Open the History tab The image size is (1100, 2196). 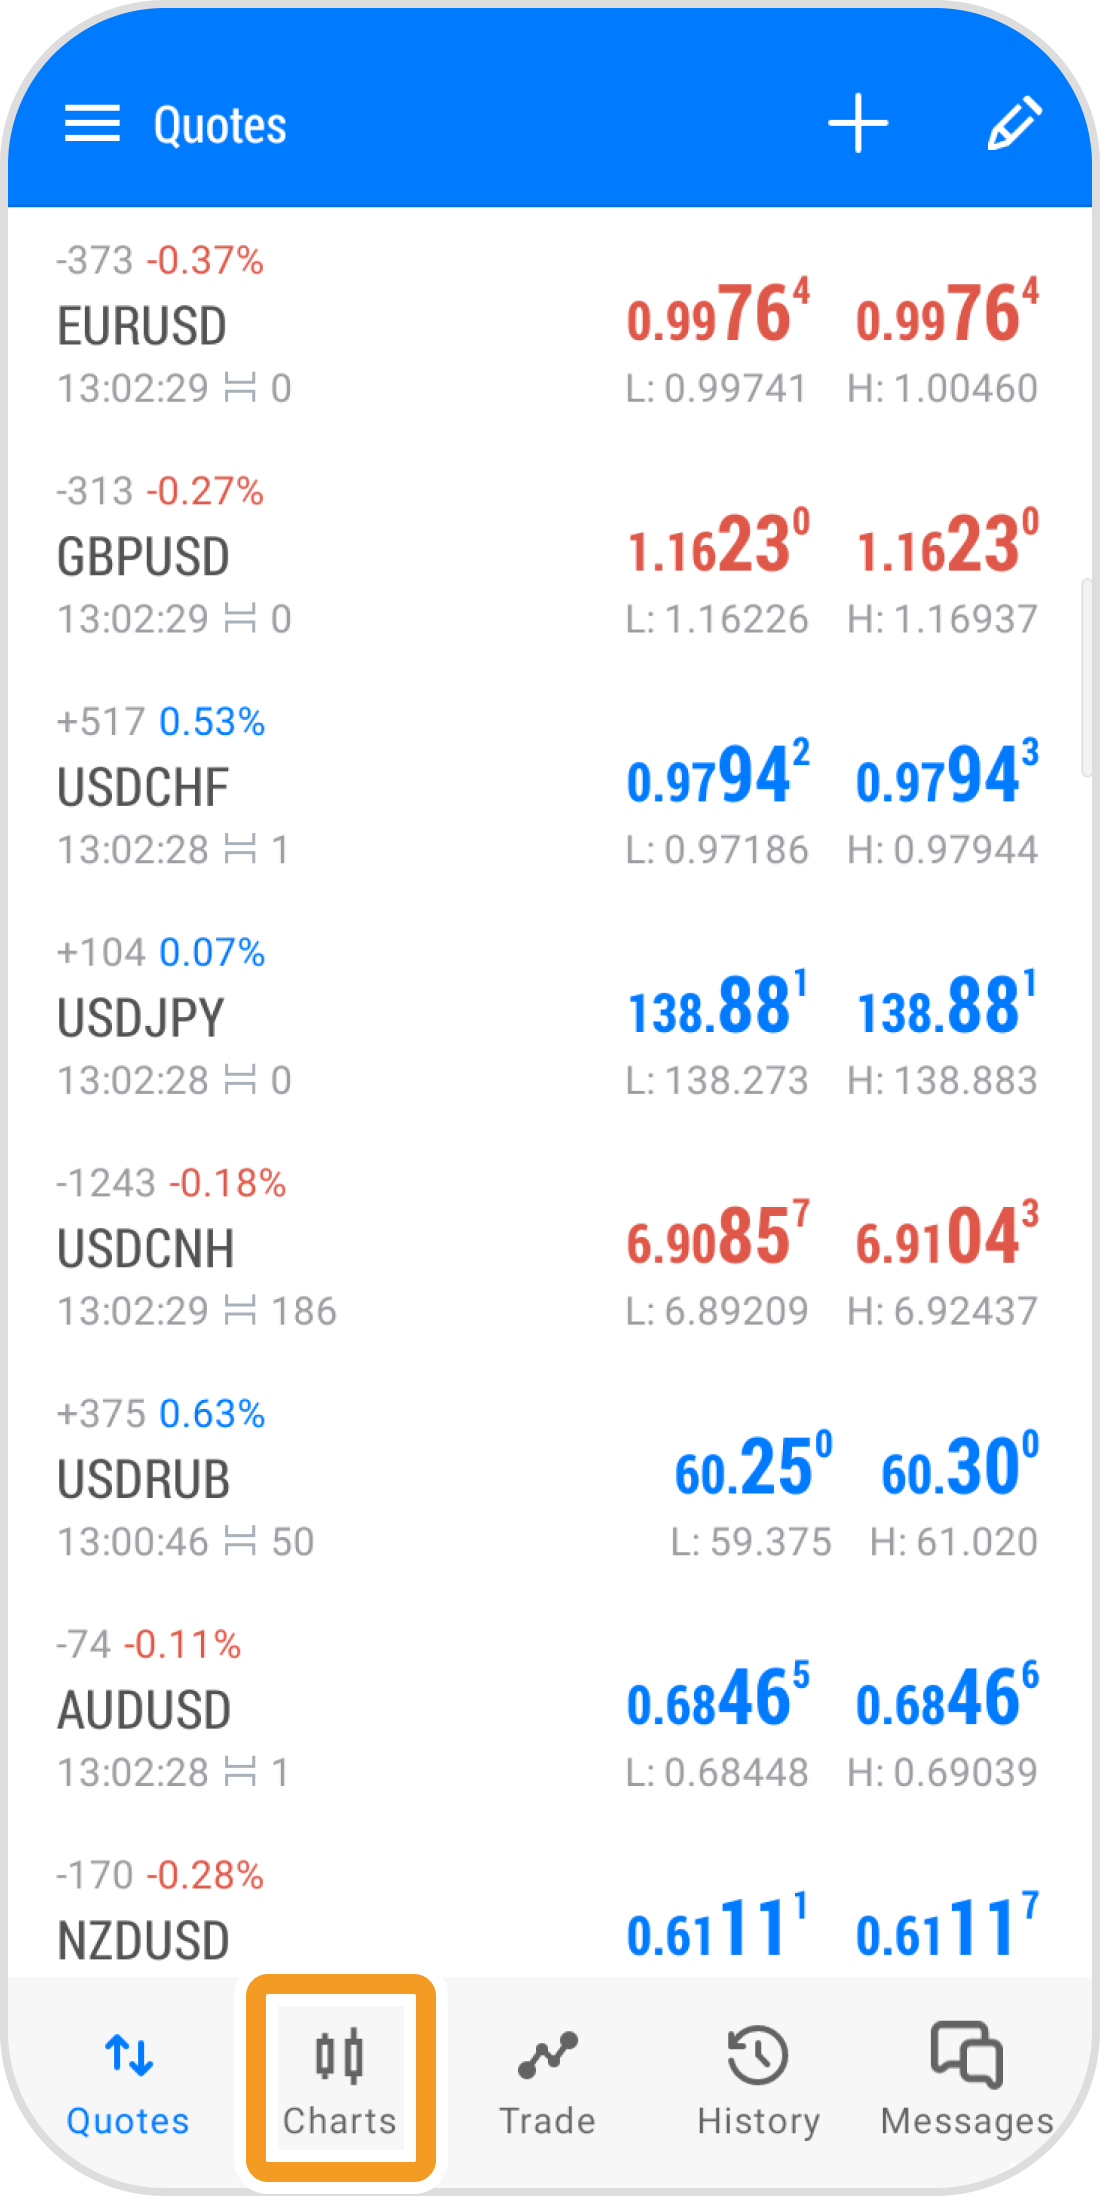tap(758, 2076)
